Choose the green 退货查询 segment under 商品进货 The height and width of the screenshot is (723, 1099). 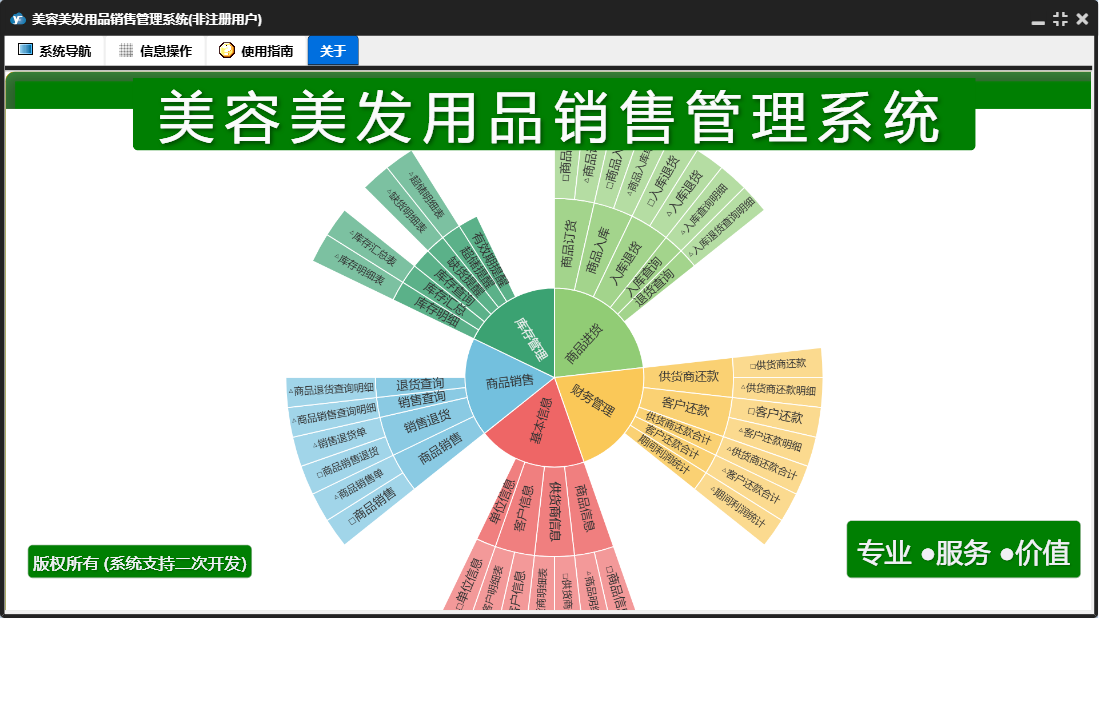click(654, 289)
